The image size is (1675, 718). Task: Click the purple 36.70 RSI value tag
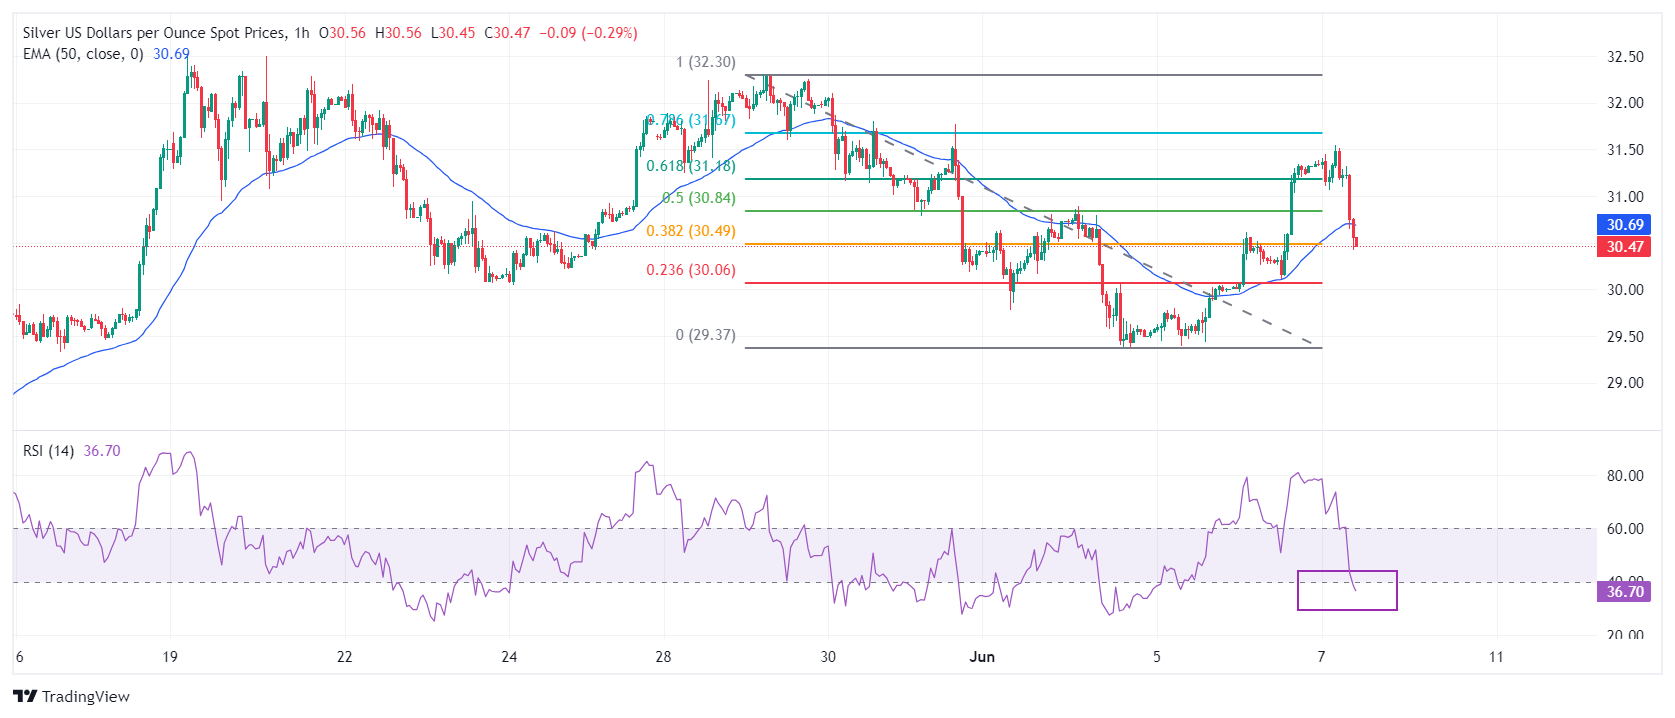[x=1625, y=592]
